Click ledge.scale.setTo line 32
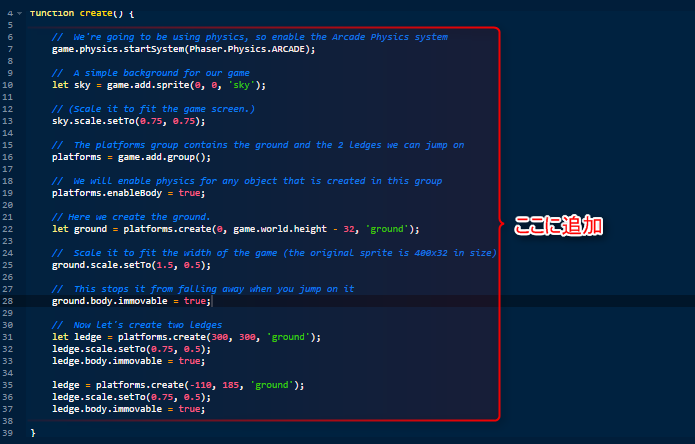The image size is (695, 444). coord(131,349)
